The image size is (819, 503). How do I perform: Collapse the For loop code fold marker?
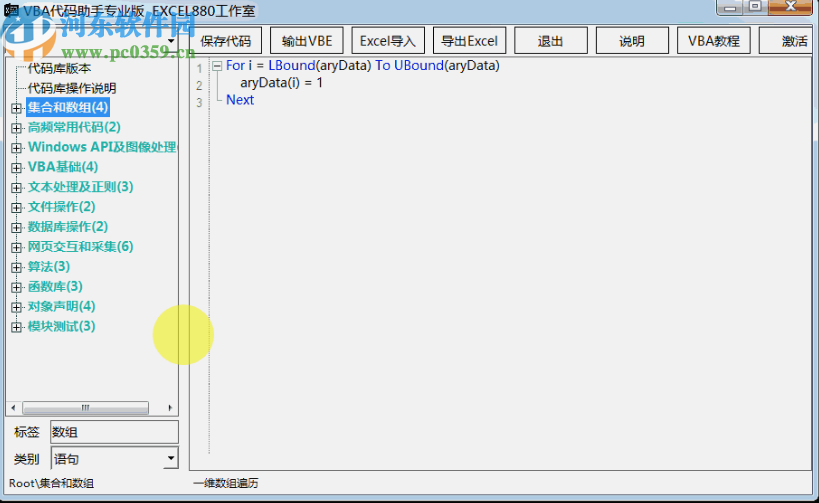click(217, 66)
